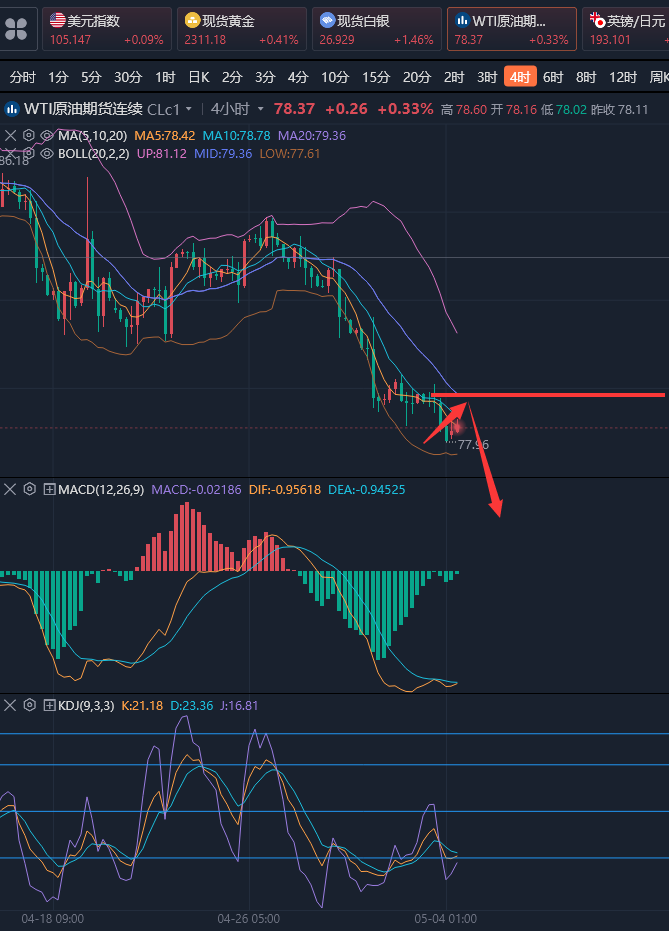Close the MACD(12,26,9) panel with X

tap(10, 490)
